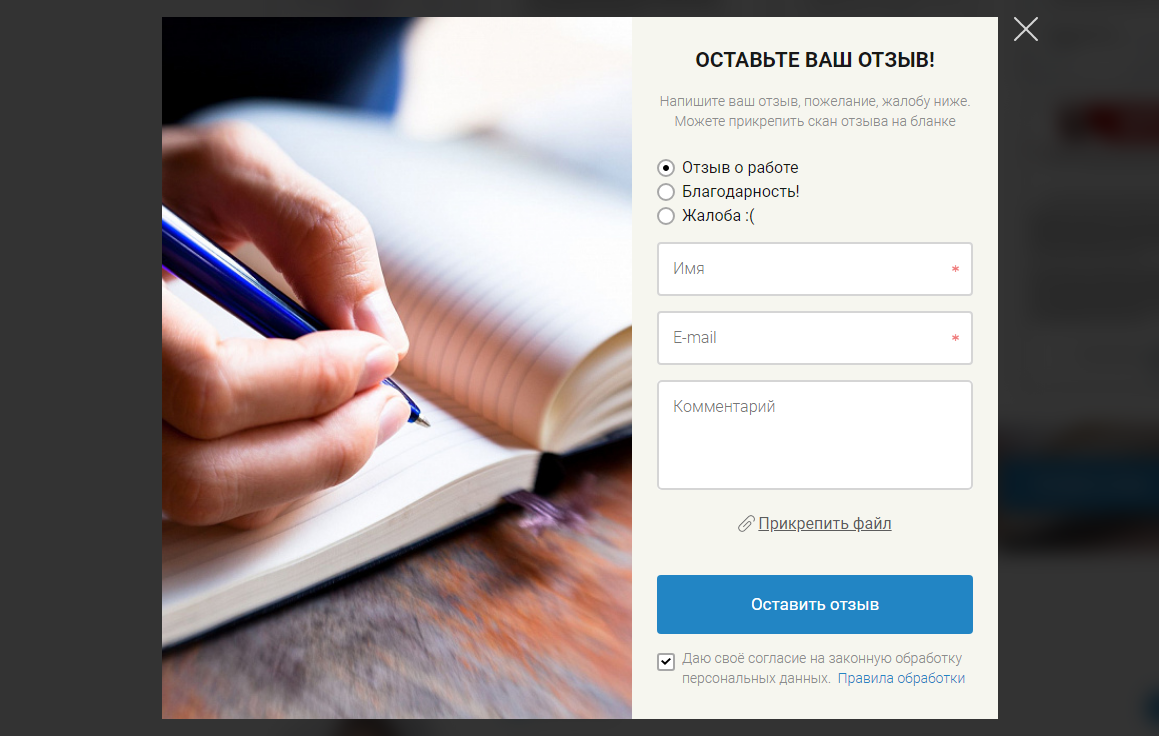Choose the "Благодарность!" radio option
The image size is (1159, 736).
666,192
